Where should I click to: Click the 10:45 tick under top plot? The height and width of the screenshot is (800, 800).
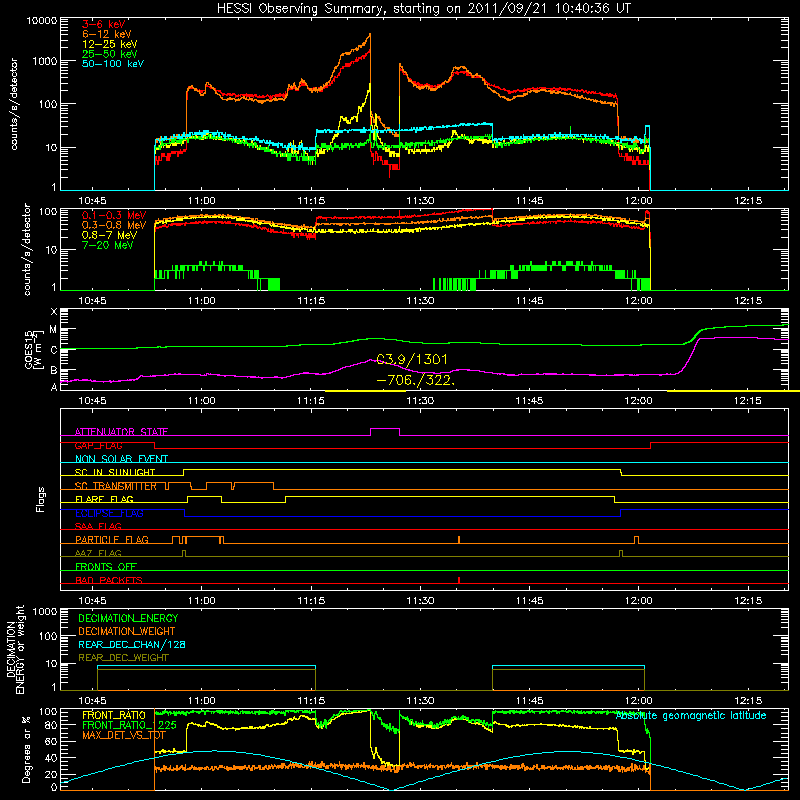click(92, 201)
